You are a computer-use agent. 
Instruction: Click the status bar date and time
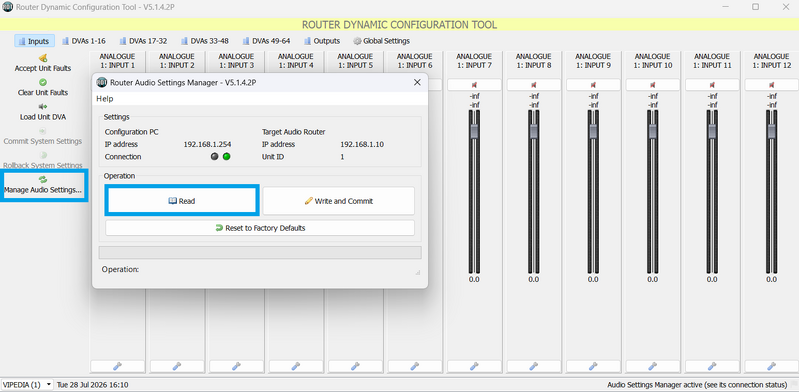click(92, 385)
